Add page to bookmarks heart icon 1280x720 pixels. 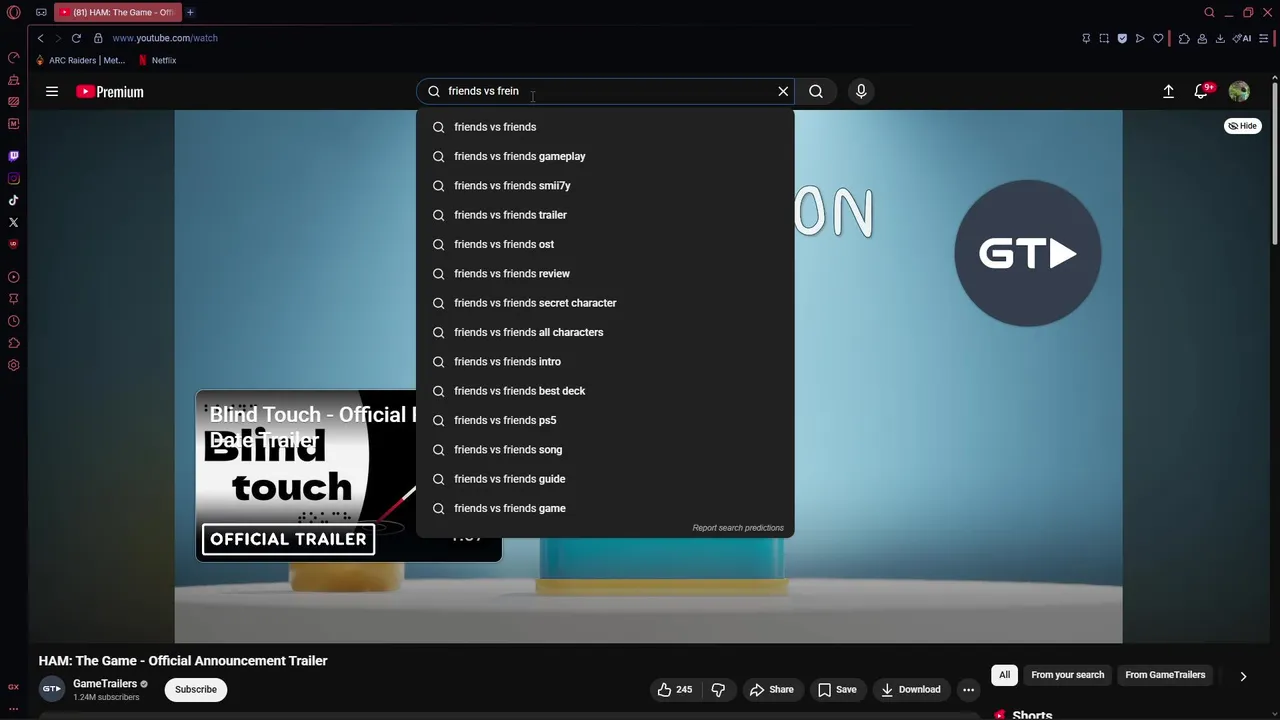[x=1158, y=38]
